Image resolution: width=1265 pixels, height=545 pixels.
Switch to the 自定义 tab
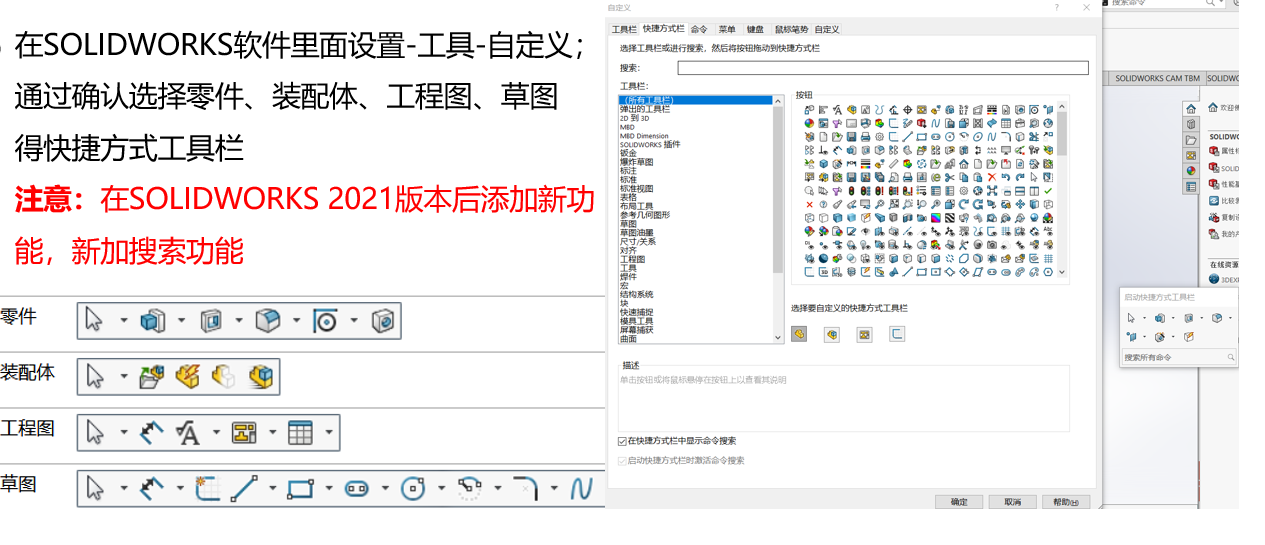(827, 30)
